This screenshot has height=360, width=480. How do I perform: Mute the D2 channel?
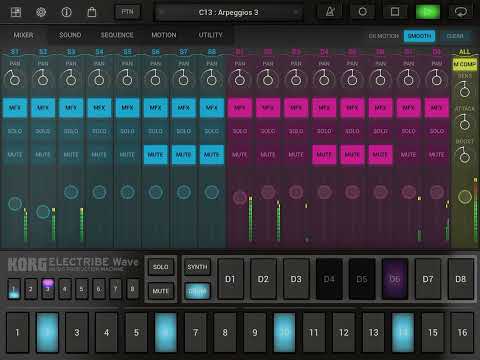tap(268, 155)
